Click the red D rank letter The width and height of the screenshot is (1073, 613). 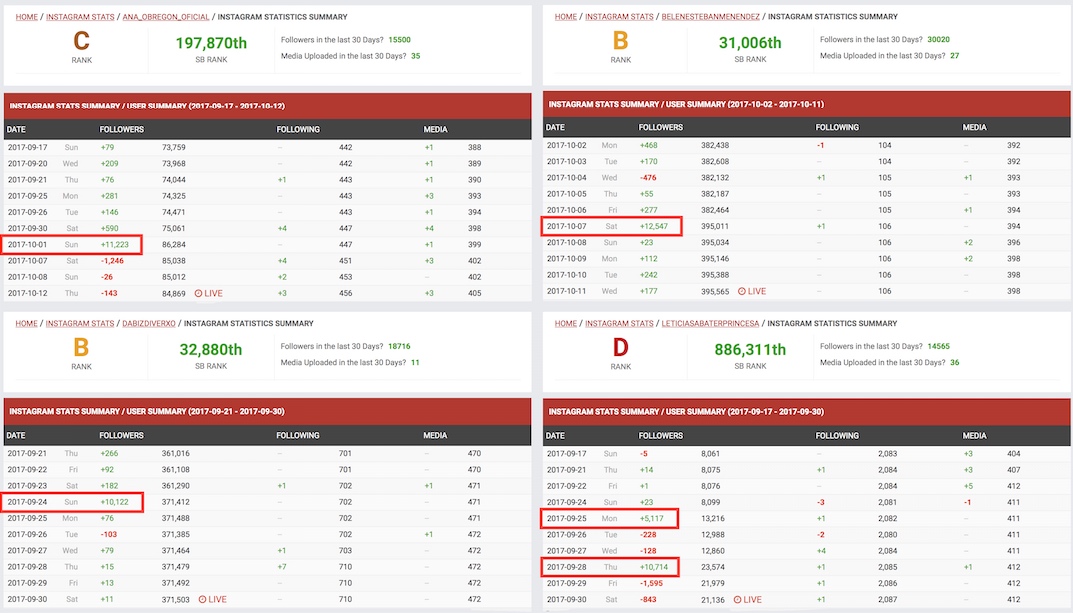pyautogui.click(x=621, y=349)
